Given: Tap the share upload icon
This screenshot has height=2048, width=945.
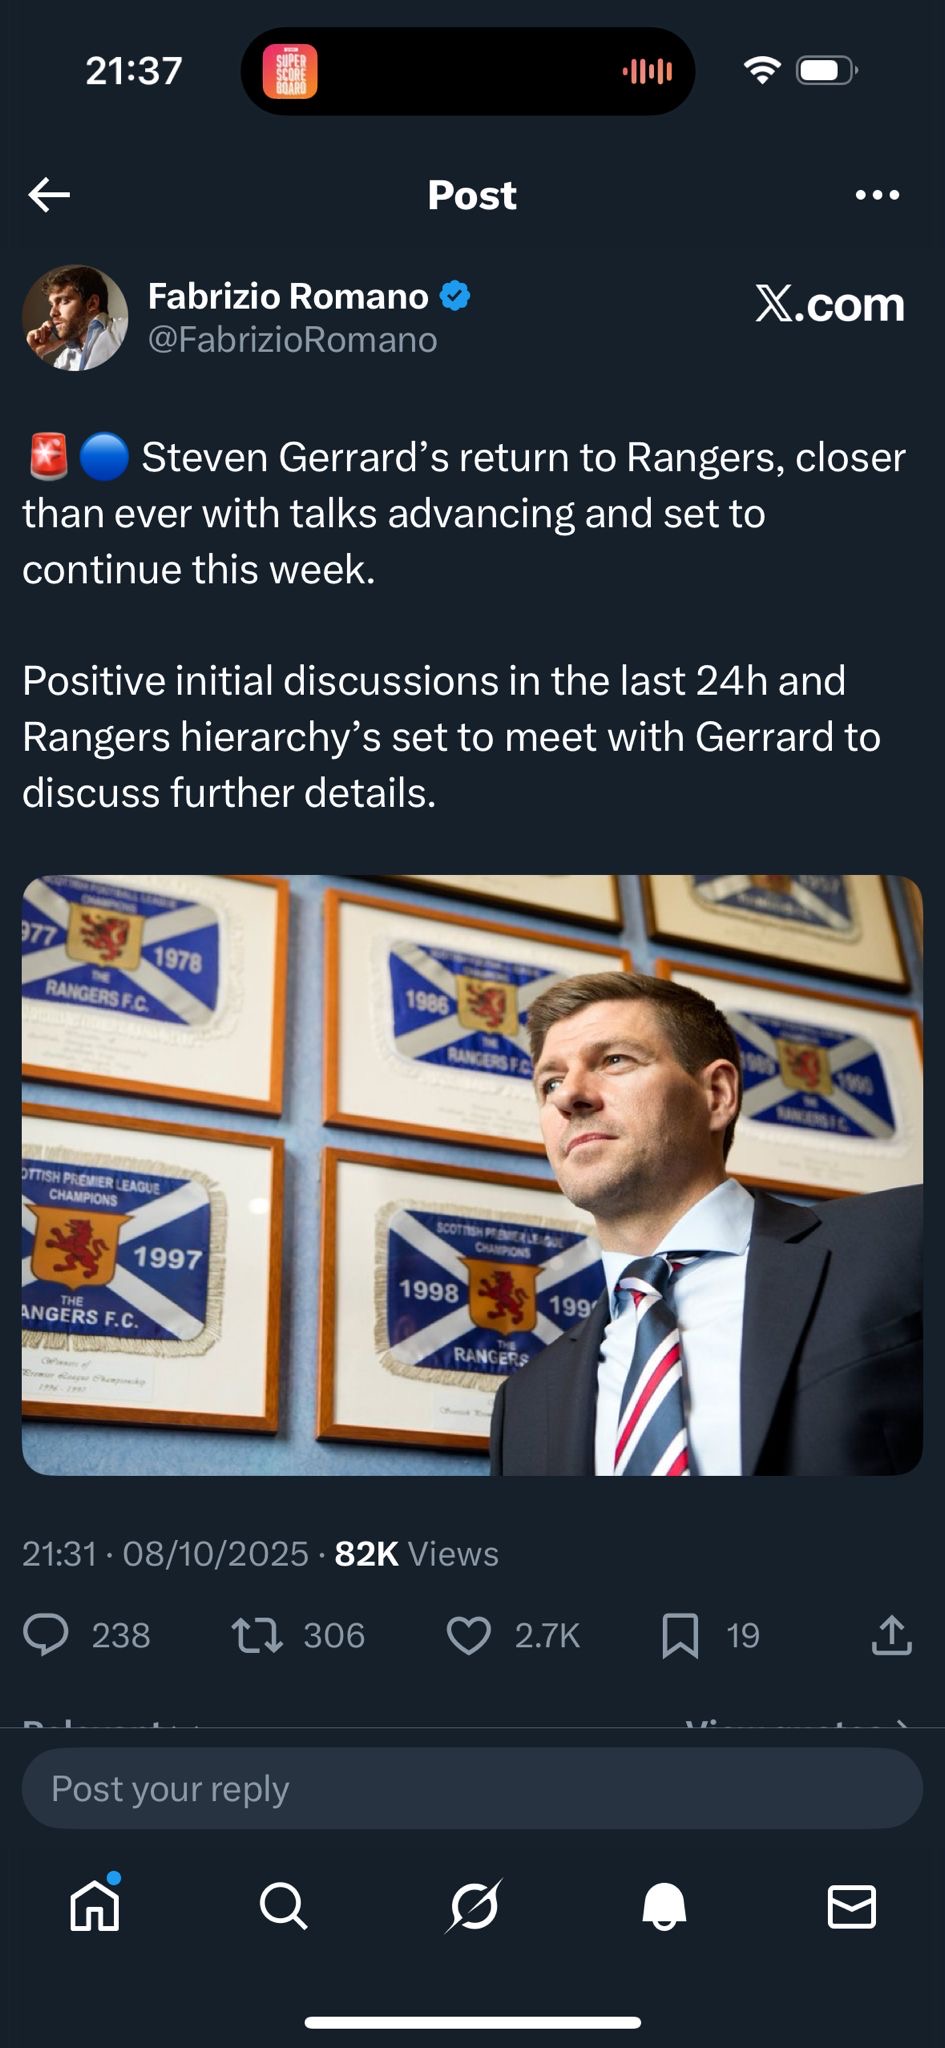Looking at the screenshot, I should (891, 1635).
